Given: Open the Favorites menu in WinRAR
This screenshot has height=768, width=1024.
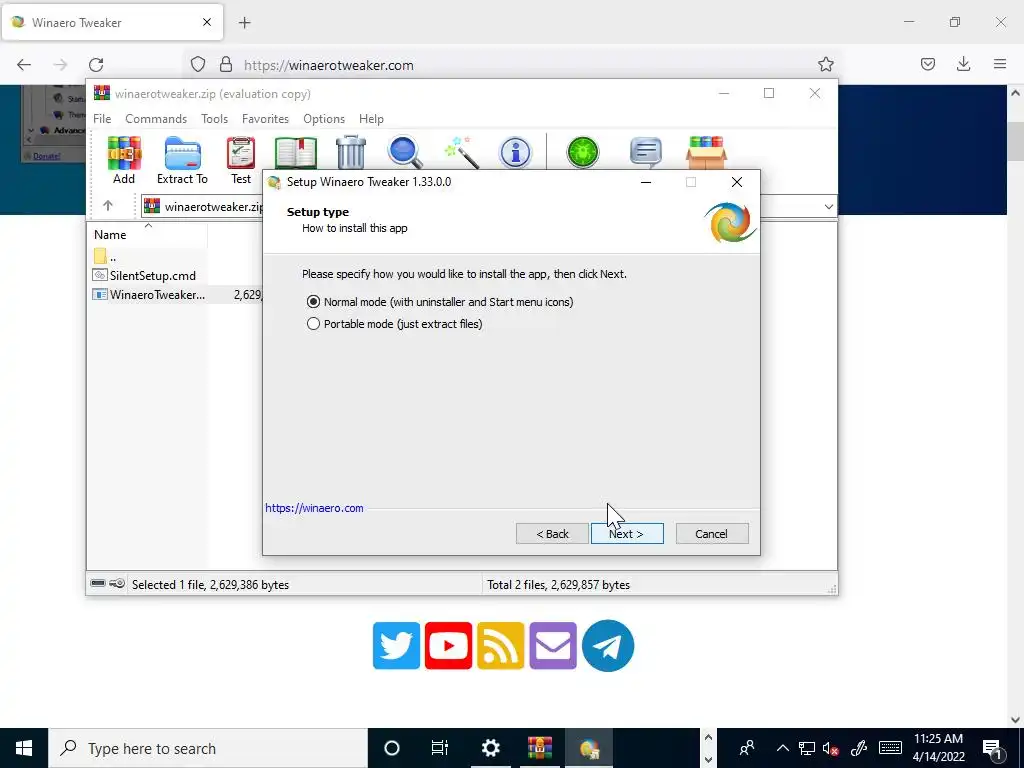Looking at the screenshot, I should (265, 119).
